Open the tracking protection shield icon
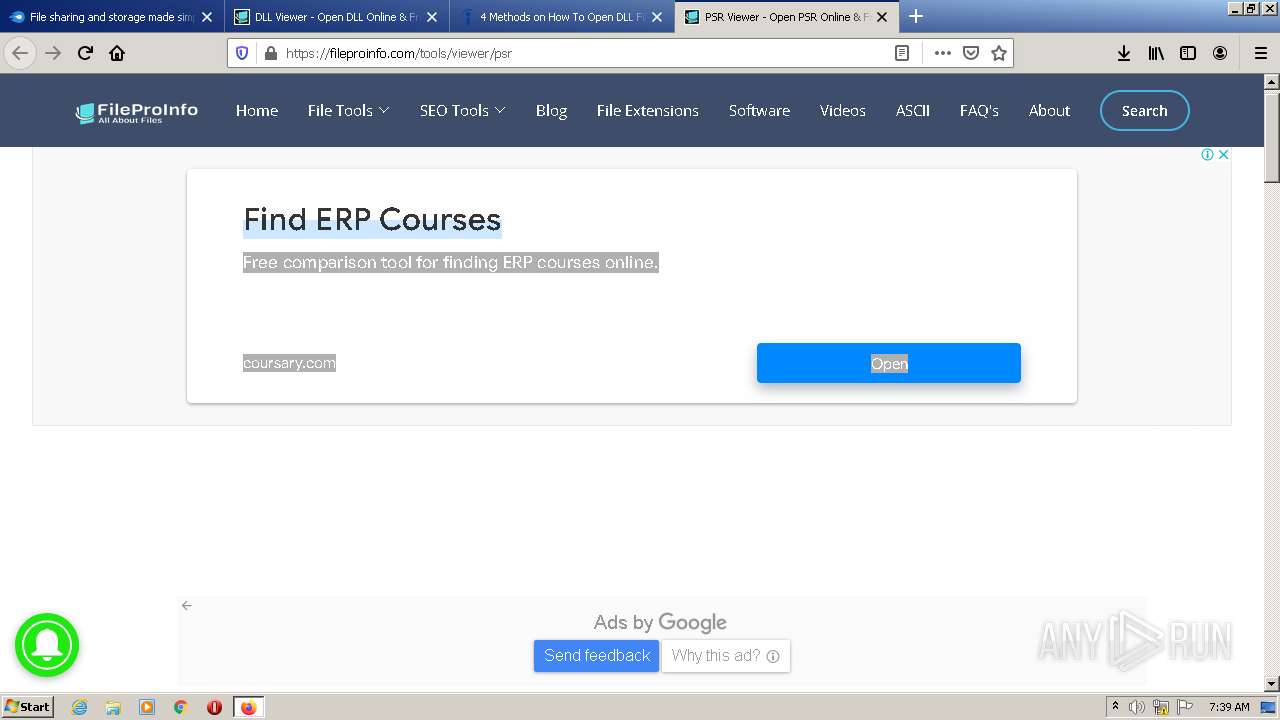1280x720 pixels. 242,53
